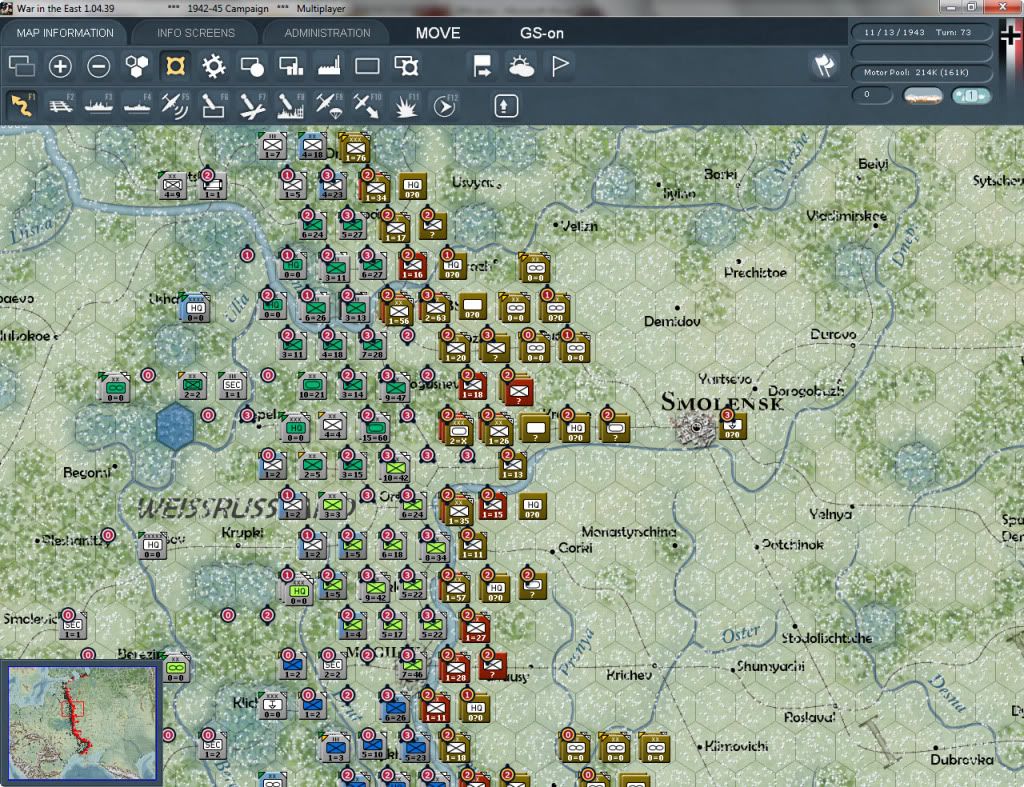Screen dimensions: 1024x787
Task: Click the Motor Pool readout
Action: tap(921, 72)
